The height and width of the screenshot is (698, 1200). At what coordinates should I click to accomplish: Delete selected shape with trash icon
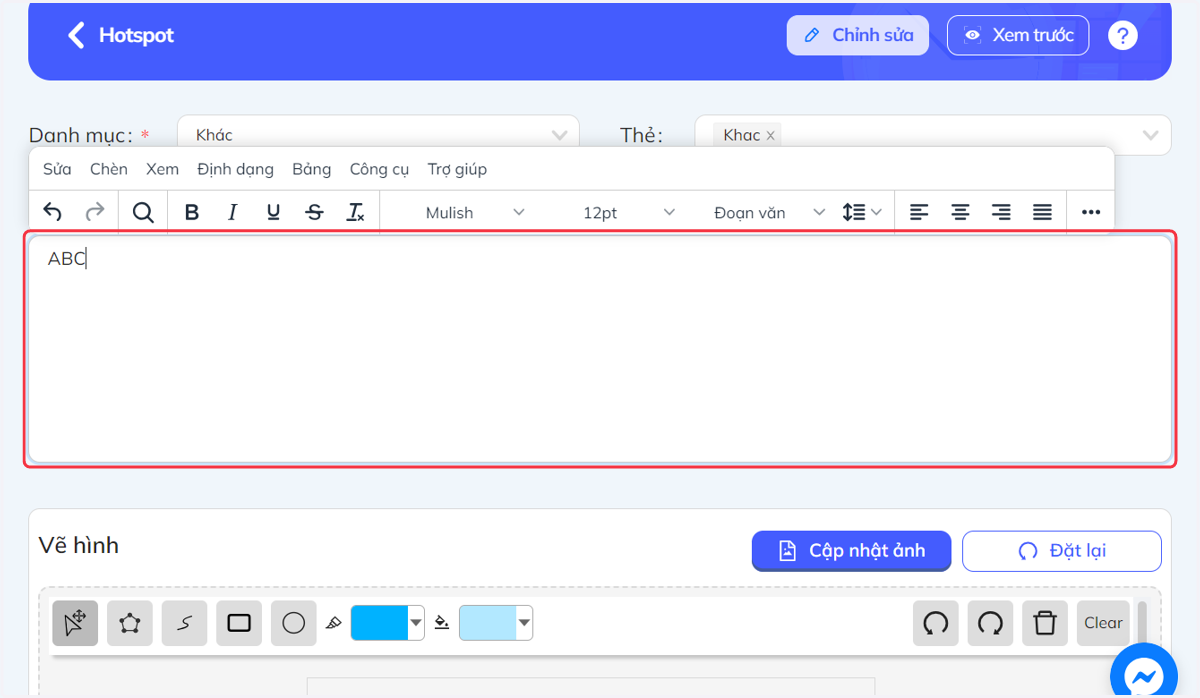tap(1045, 623)
